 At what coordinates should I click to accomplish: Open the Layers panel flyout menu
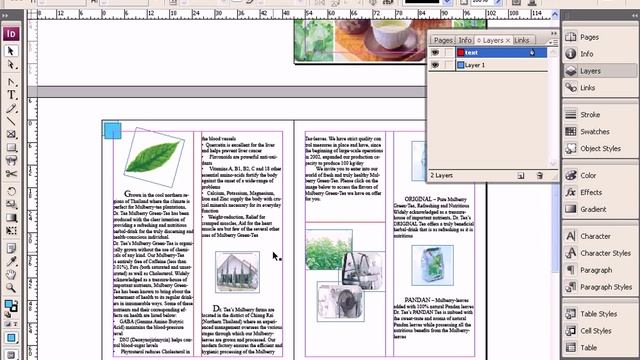tap(553, 42)
